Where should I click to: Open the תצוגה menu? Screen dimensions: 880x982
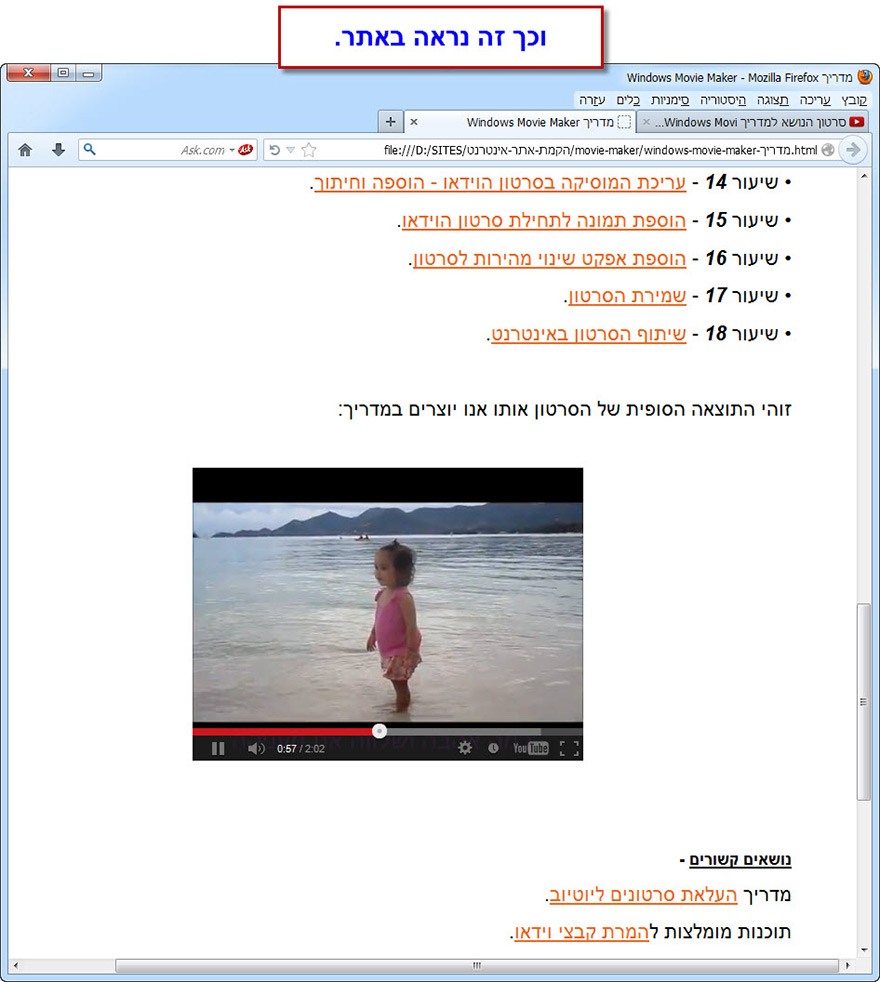772,100
